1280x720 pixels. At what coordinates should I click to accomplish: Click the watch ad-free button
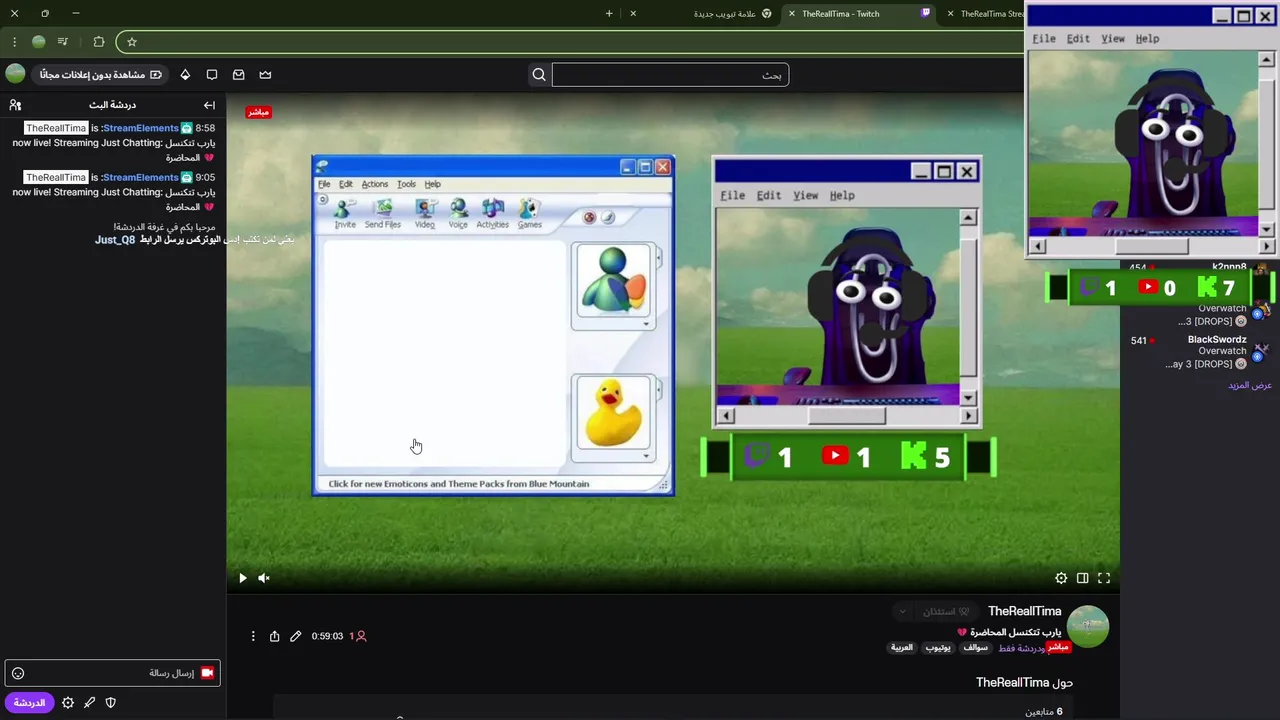[100, 75]
